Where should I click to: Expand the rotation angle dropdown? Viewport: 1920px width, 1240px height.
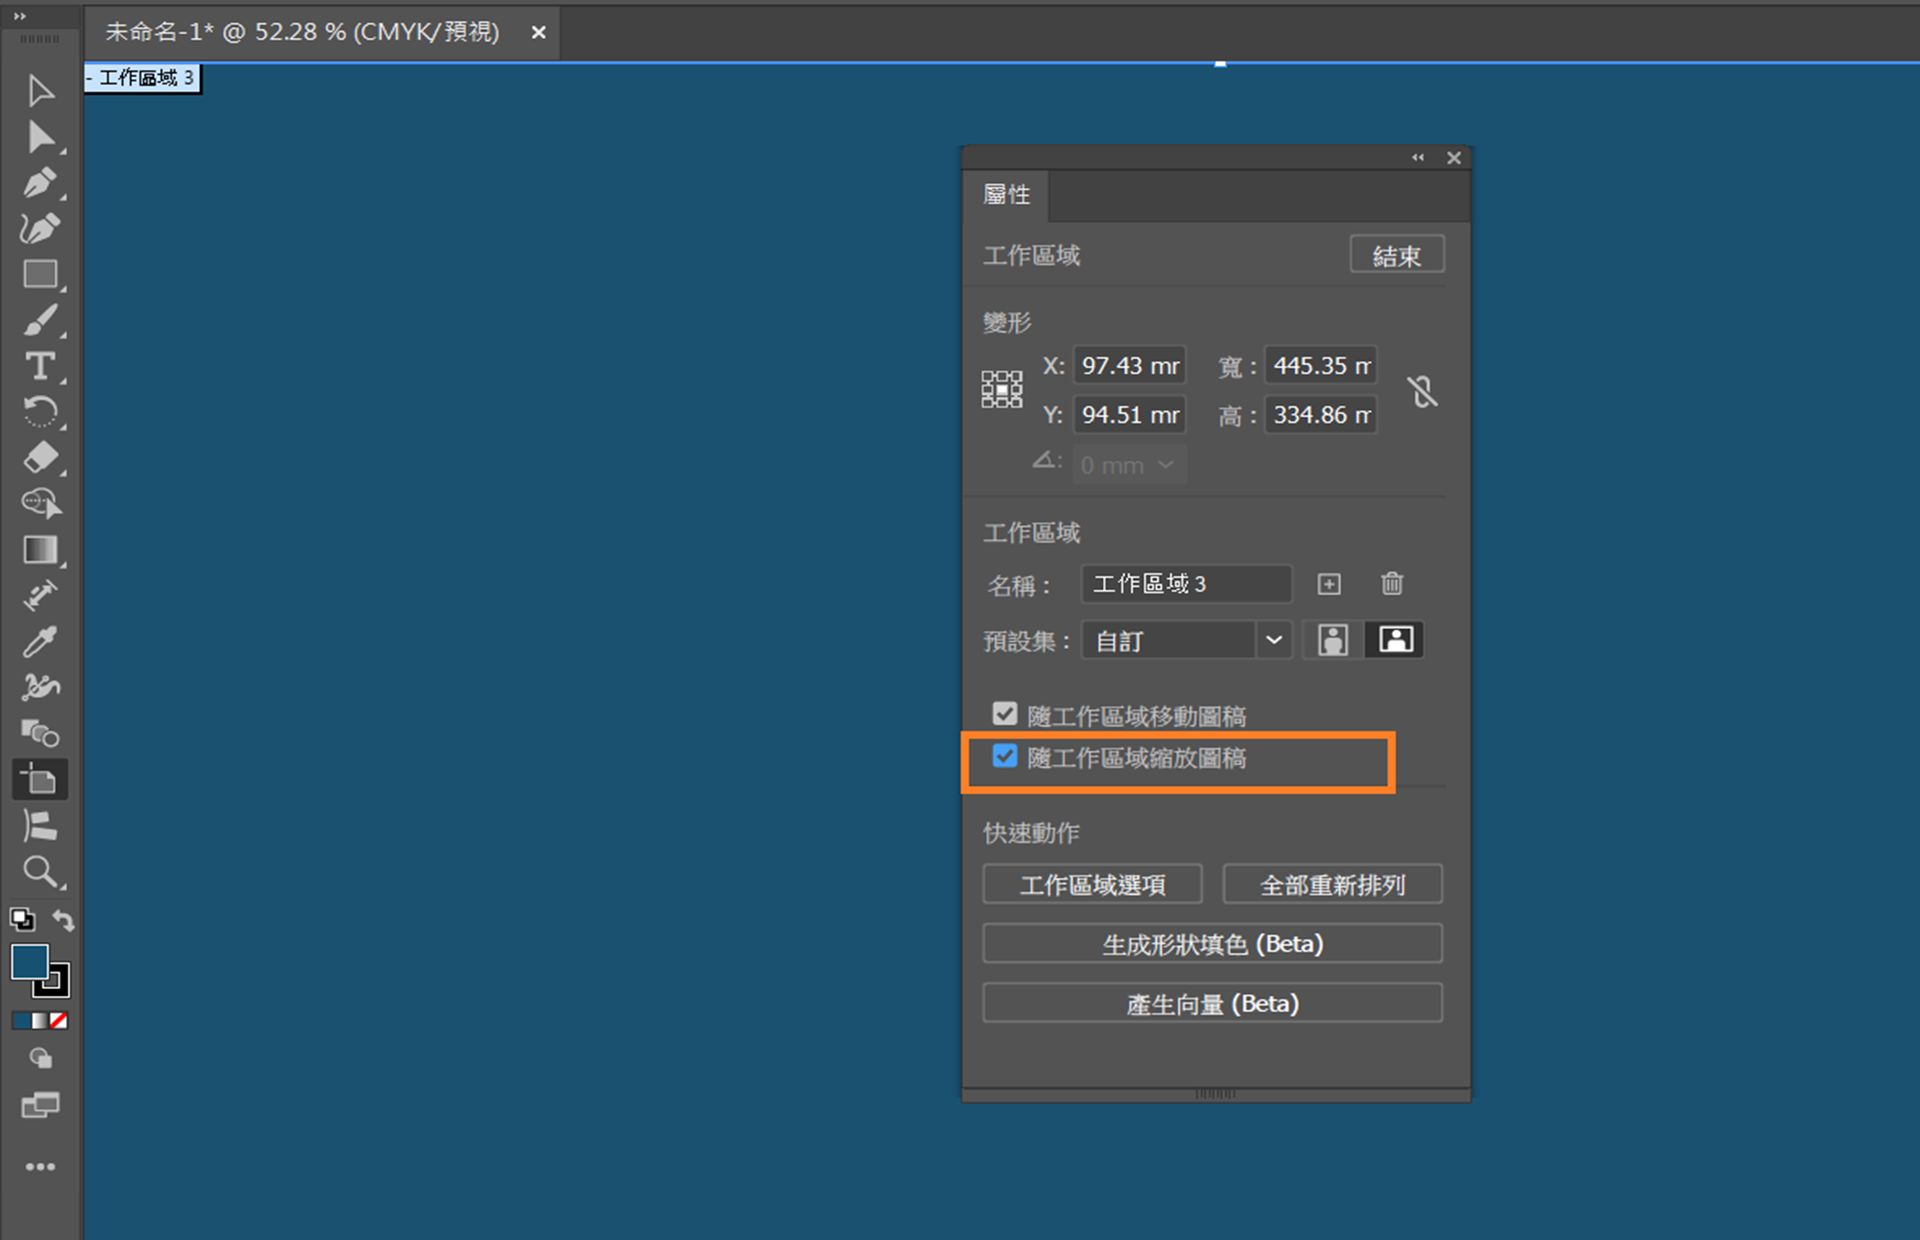click(1166, 464)
